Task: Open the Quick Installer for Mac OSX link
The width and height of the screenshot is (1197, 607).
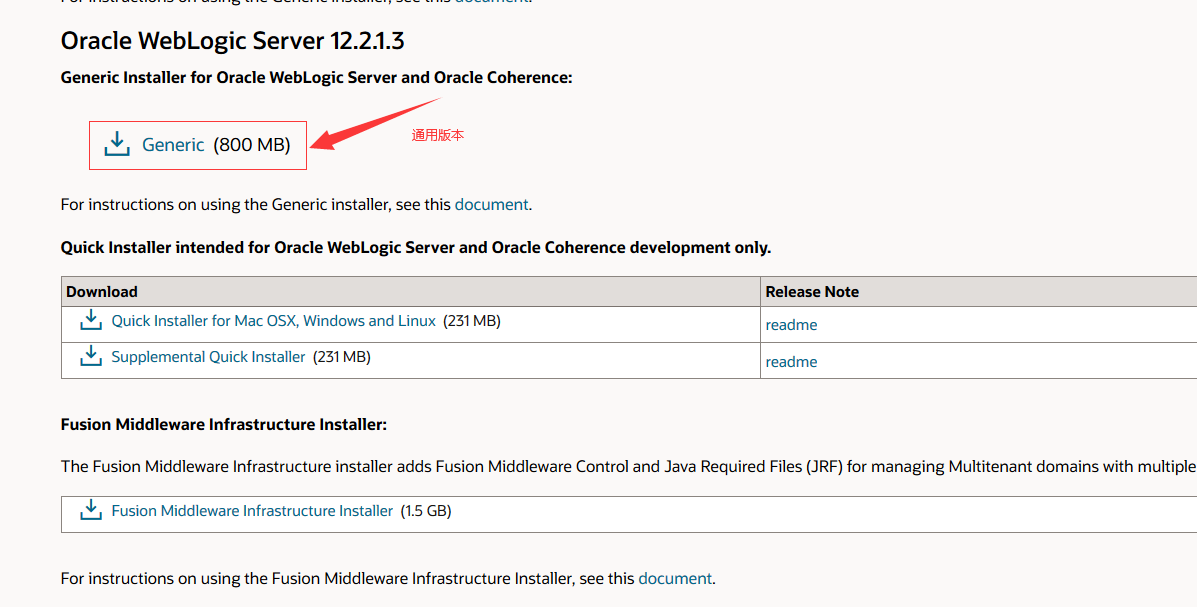Action: point(274,320)
